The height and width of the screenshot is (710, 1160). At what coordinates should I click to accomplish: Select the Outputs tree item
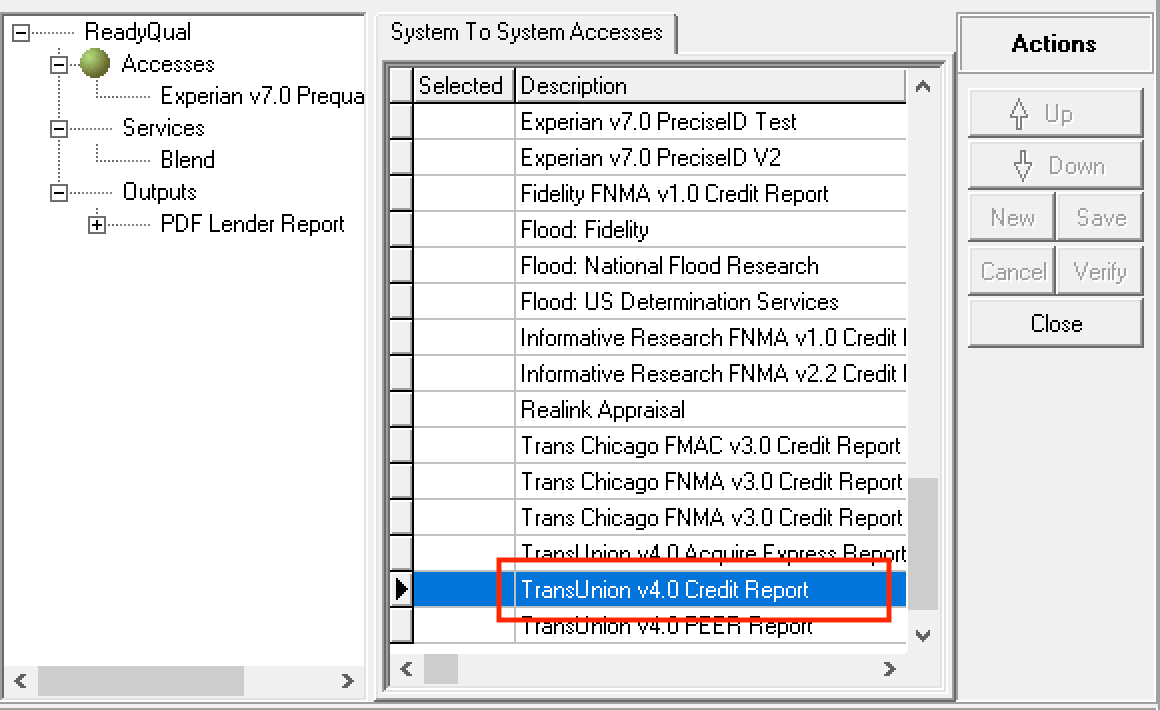click(159, 192)
